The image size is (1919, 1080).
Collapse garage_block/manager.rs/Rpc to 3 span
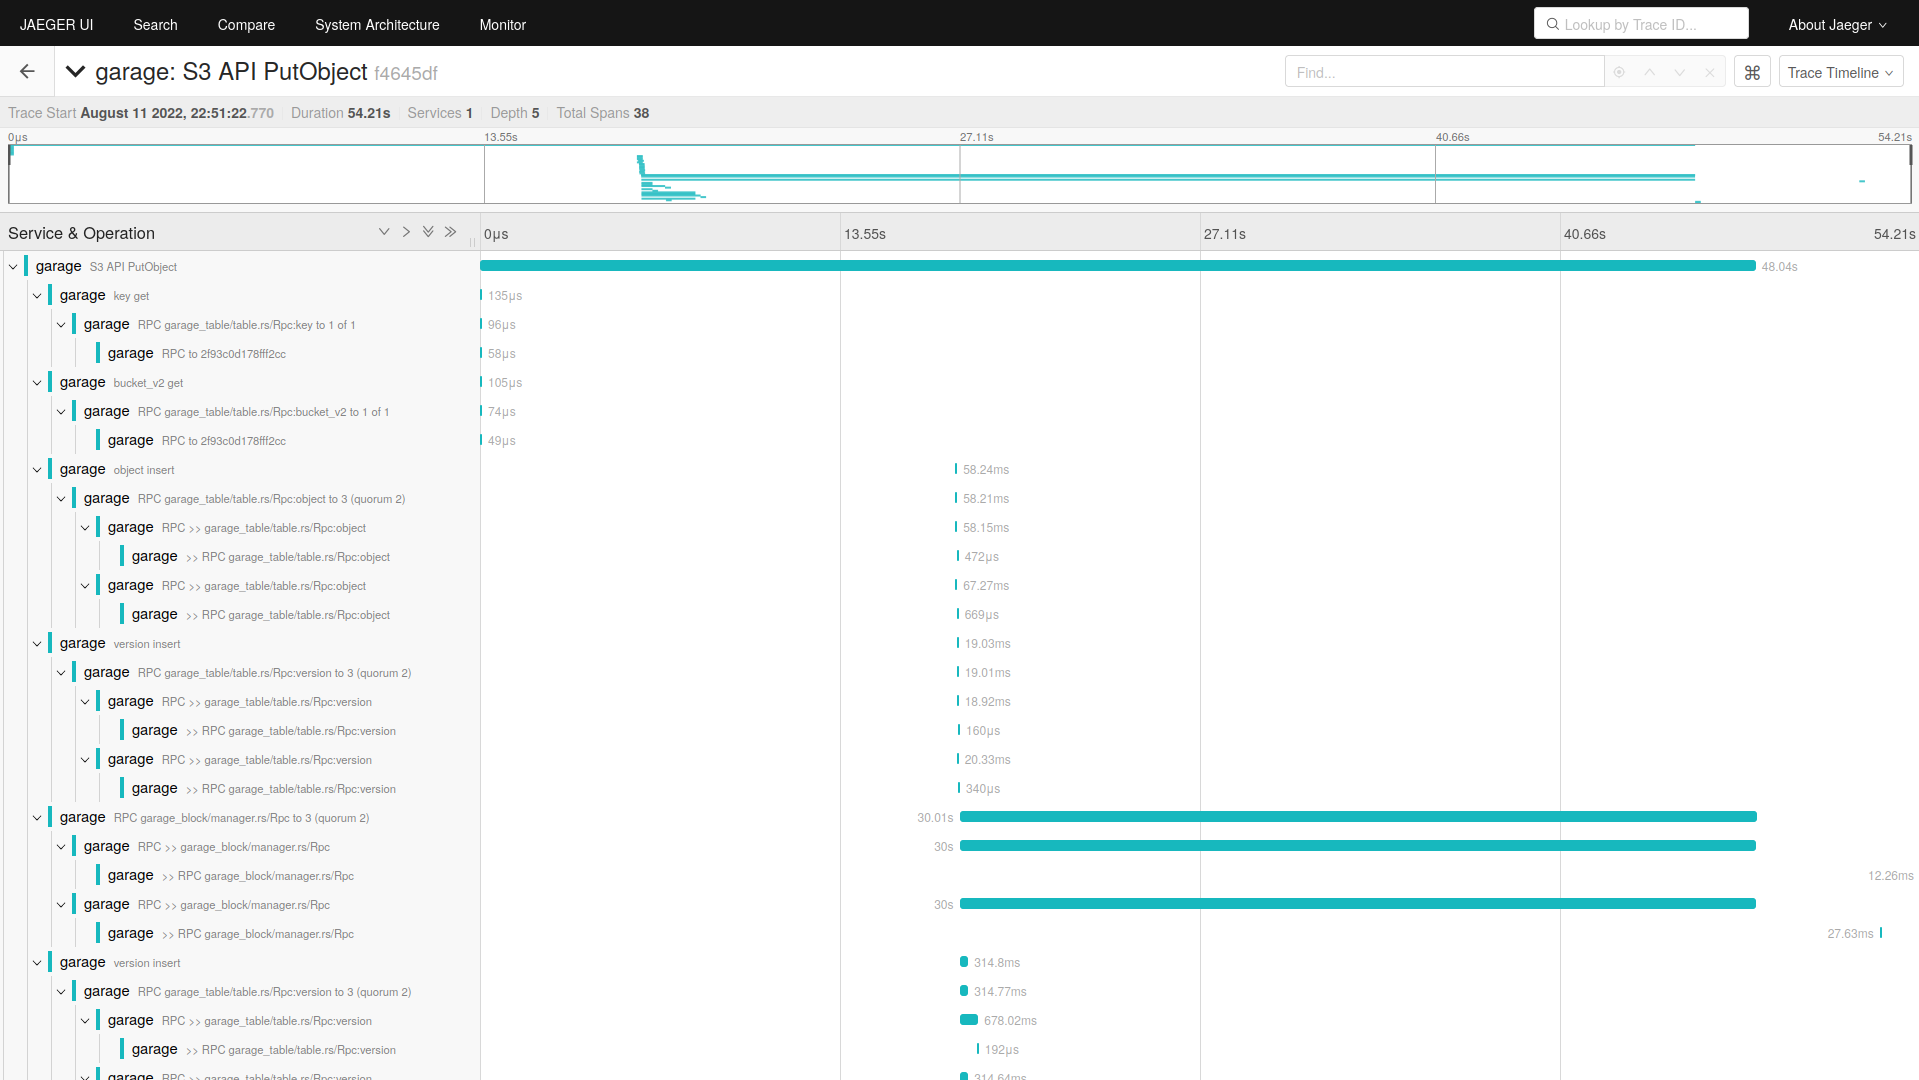(37, 818)
